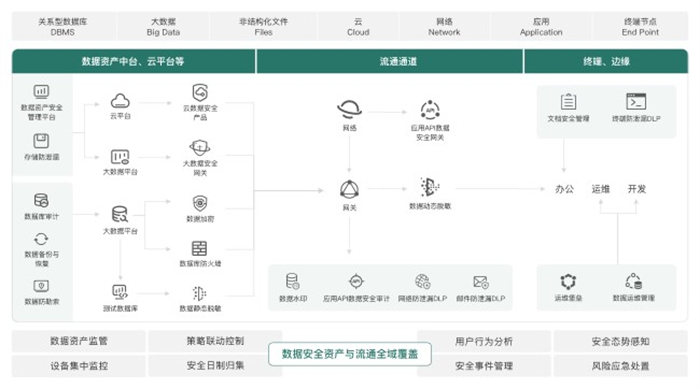700x389 pixels.
Task: Select the 数据加密 eye-shield icon
Action: click(x=200, y=203)
